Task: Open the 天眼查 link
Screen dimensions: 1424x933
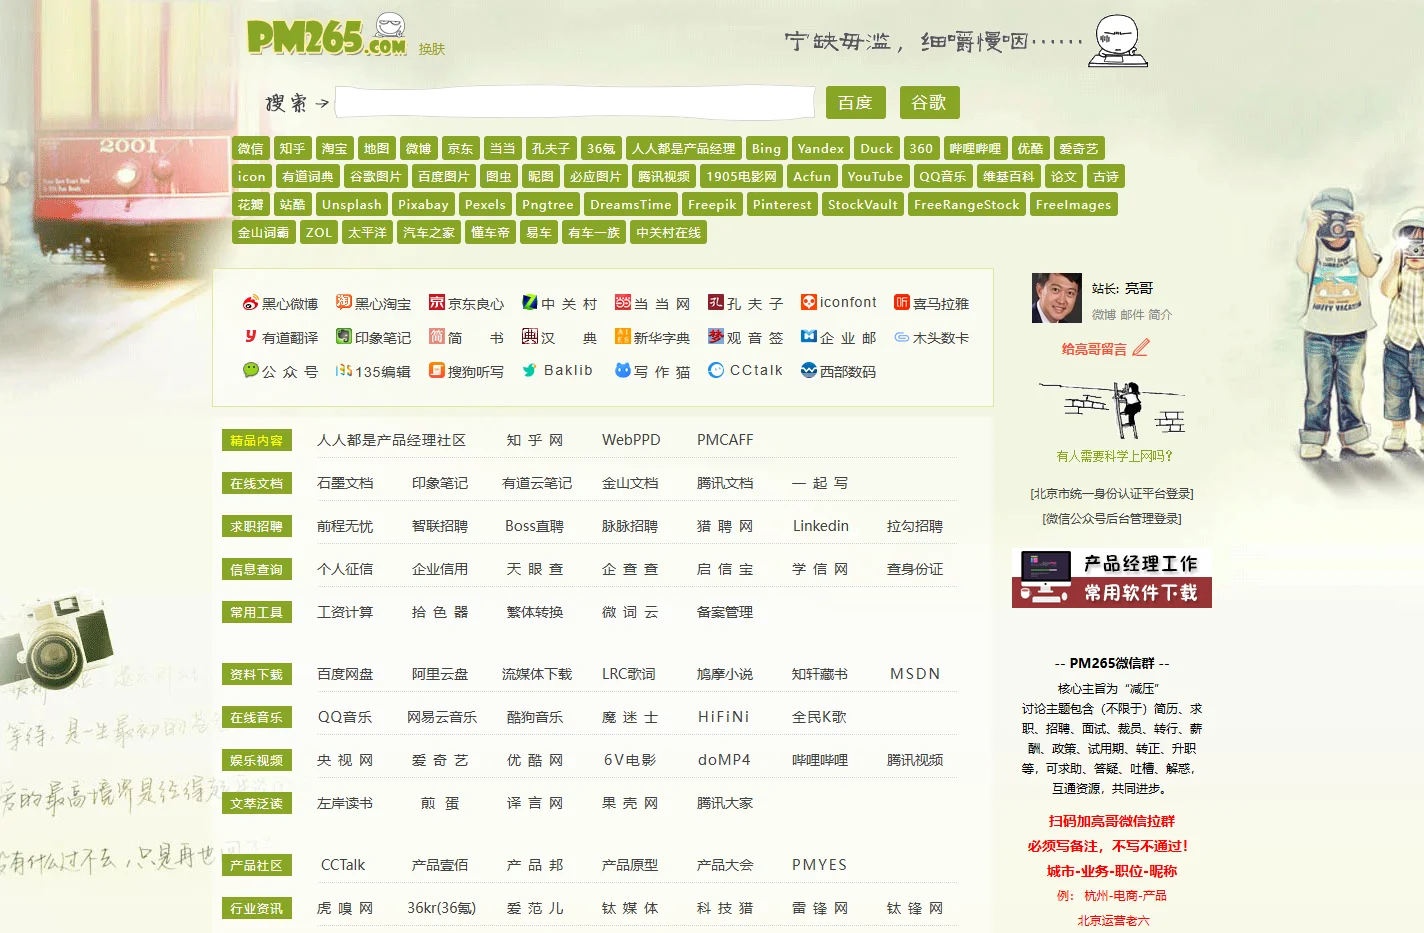Action: coord(535,569)
